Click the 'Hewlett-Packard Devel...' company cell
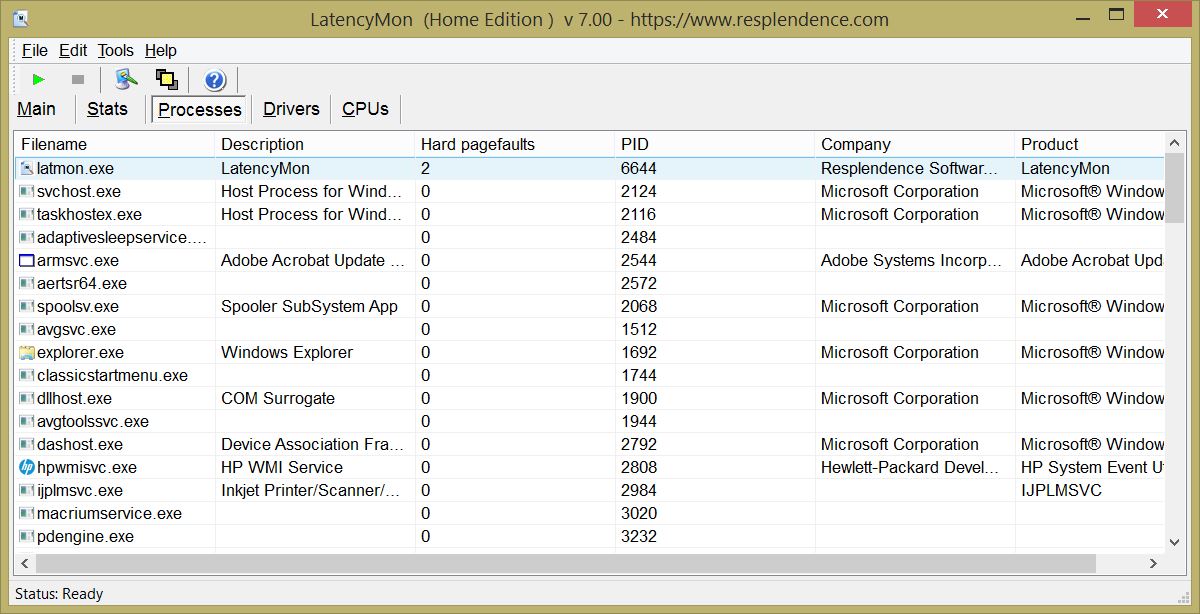This screenshot has height=614, width=1200. 910,468
